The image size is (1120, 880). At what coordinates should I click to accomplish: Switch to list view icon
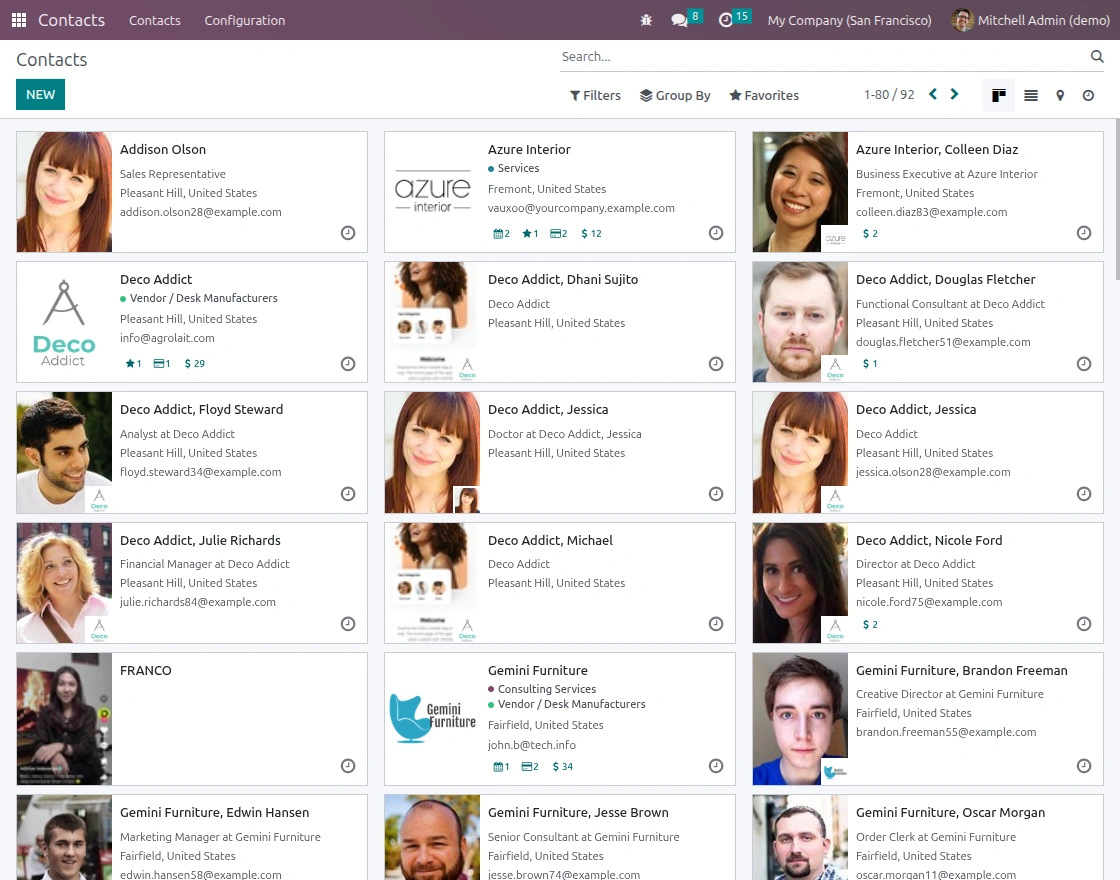[1031, 95]
